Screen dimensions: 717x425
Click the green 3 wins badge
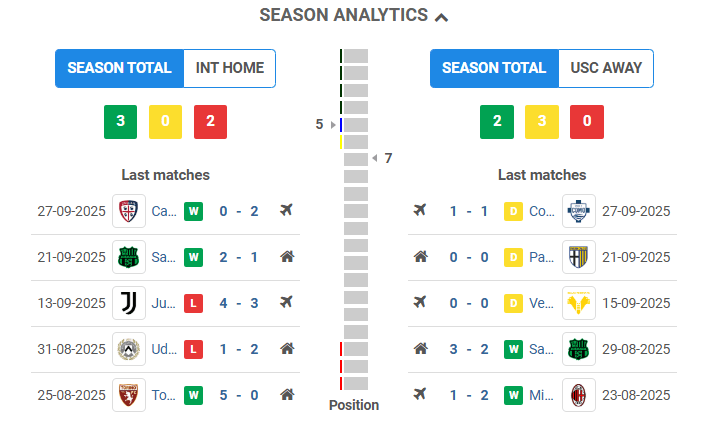[120, 122]
